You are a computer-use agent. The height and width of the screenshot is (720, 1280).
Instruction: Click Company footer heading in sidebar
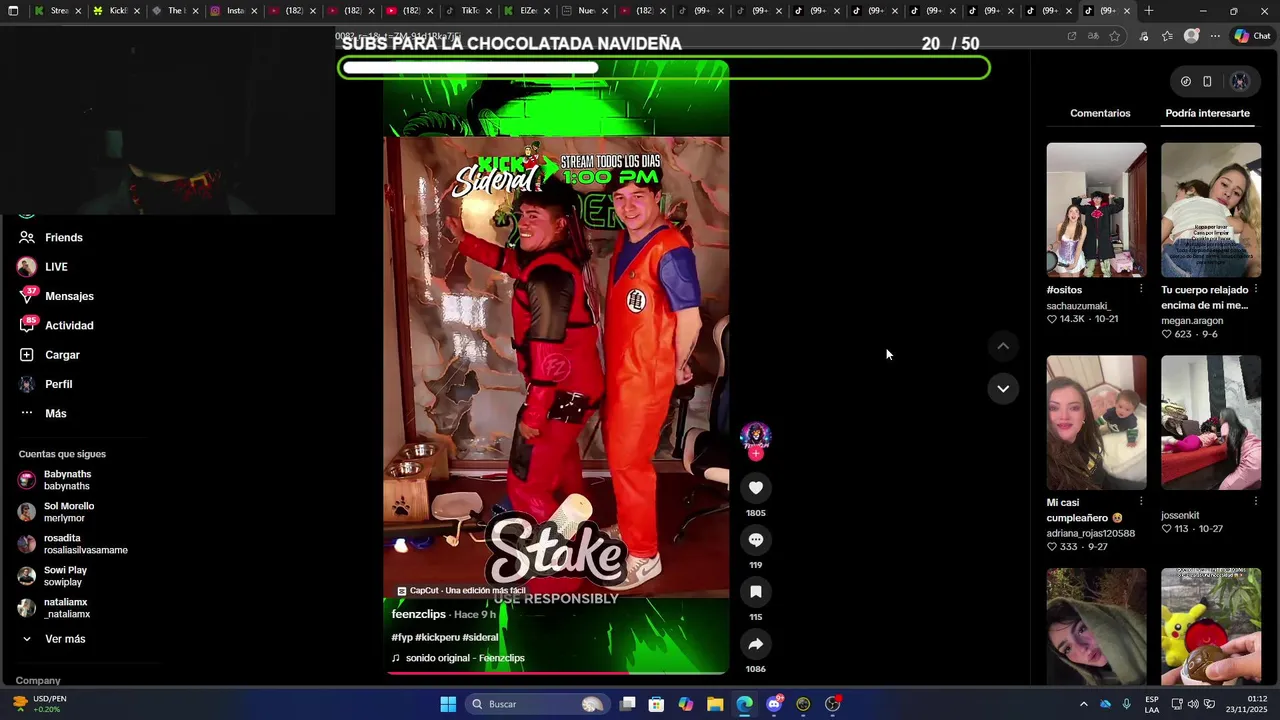tap(38, 680)
